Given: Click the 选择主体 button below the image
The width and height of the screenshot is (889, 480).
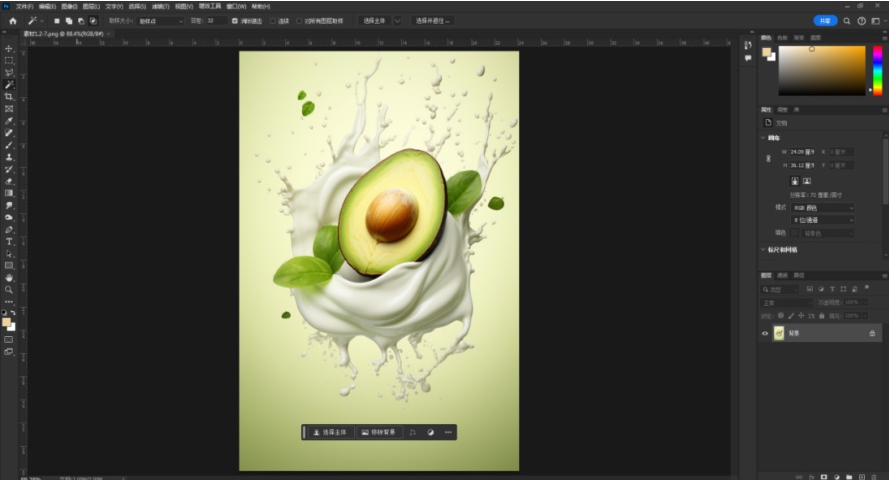Looking at the screenshot, I should (329, 432).
